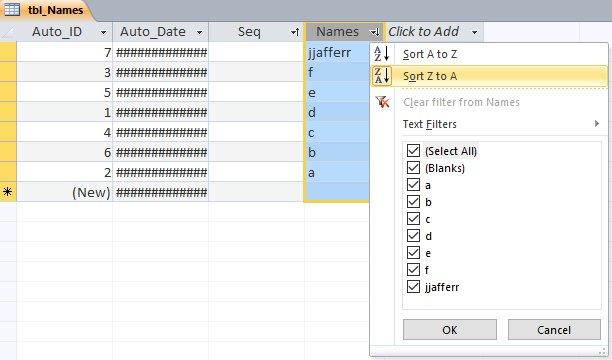Select Clear filter from Names

point(489,102)
